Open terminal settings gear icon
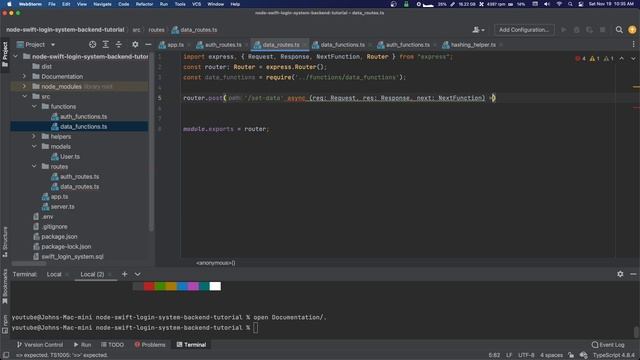This screenshot has height=360, width=640. (620, 274)
